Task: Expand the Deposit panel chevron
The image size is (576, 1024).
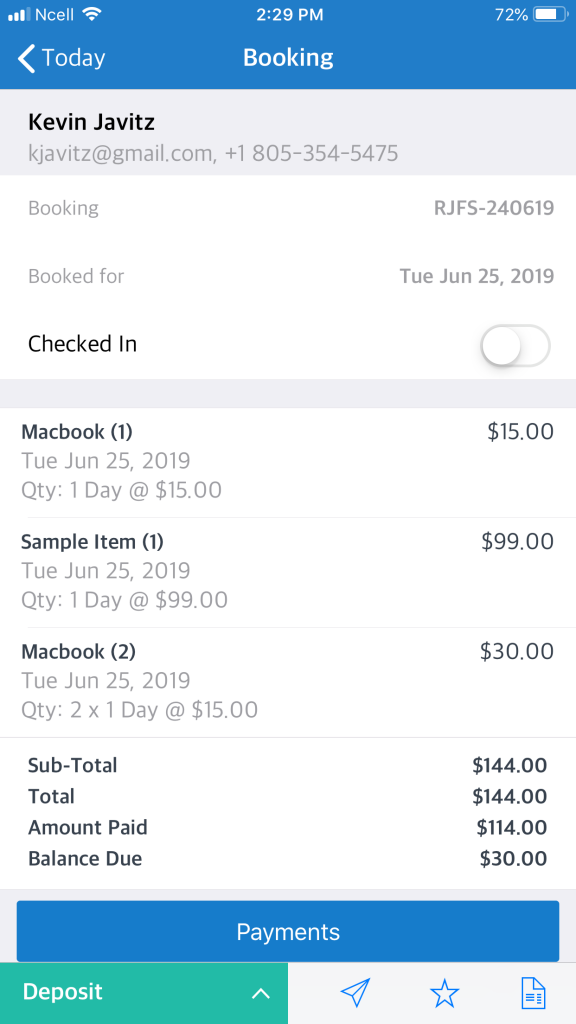Action: 261,993
